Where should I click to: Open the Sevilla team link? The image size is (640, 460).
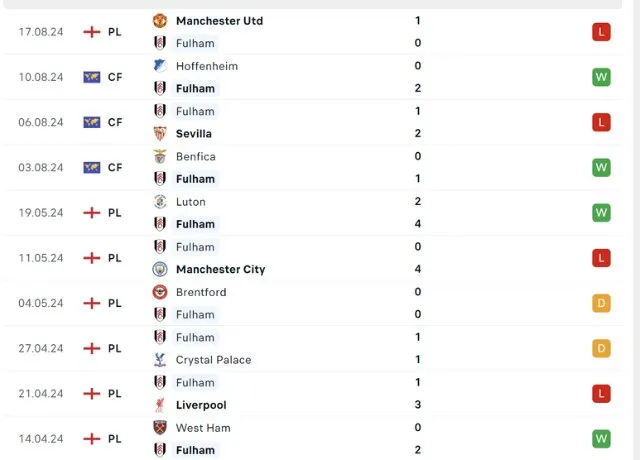(194, 134)
